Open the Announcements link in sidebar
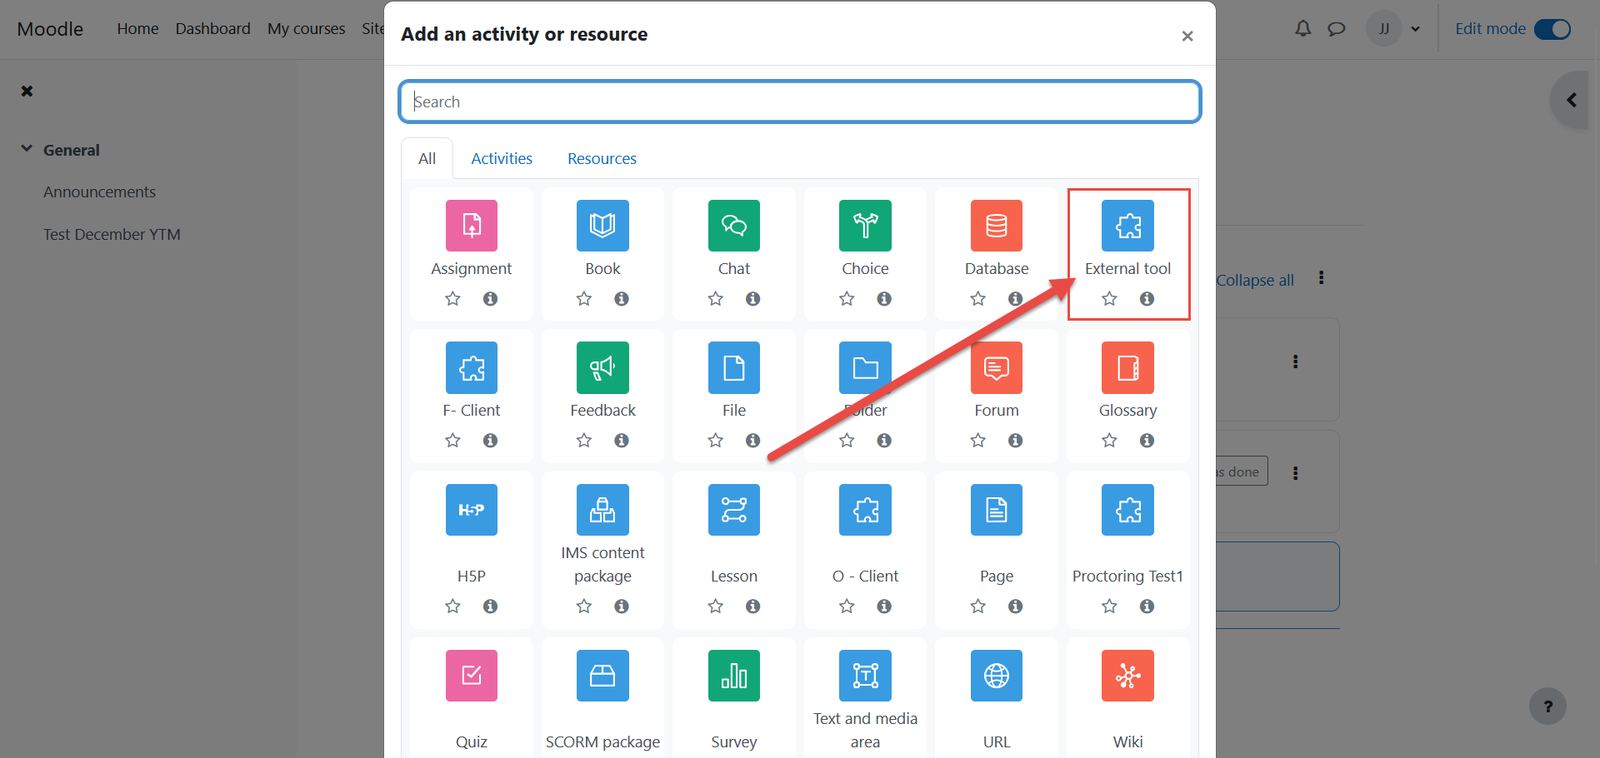This screenshot has height=758, width=1600. (x=99, y=192)
